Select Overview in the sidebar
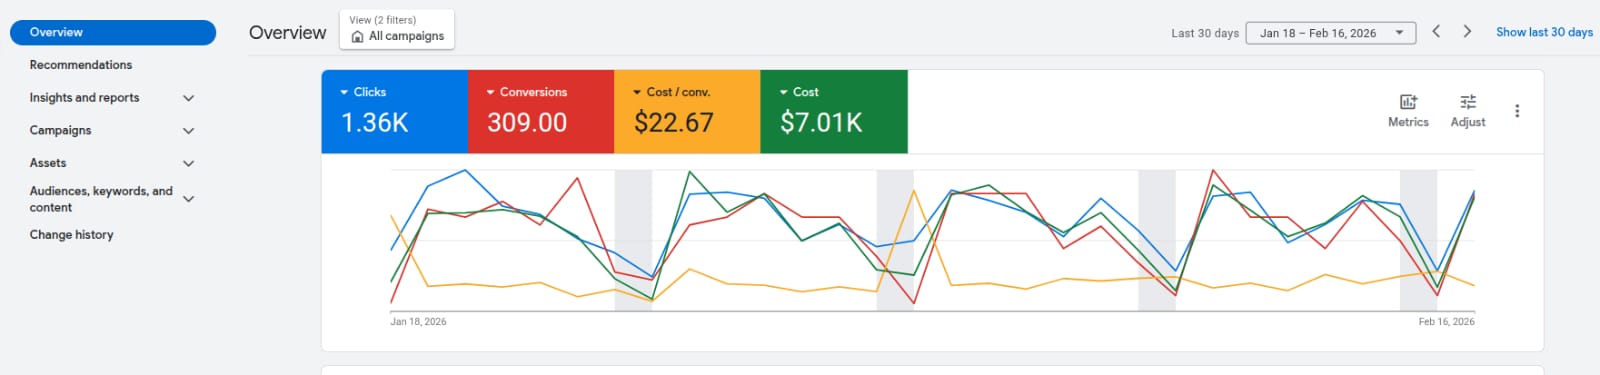Screen dimensions: 1600x375 (x=113, y=32)
